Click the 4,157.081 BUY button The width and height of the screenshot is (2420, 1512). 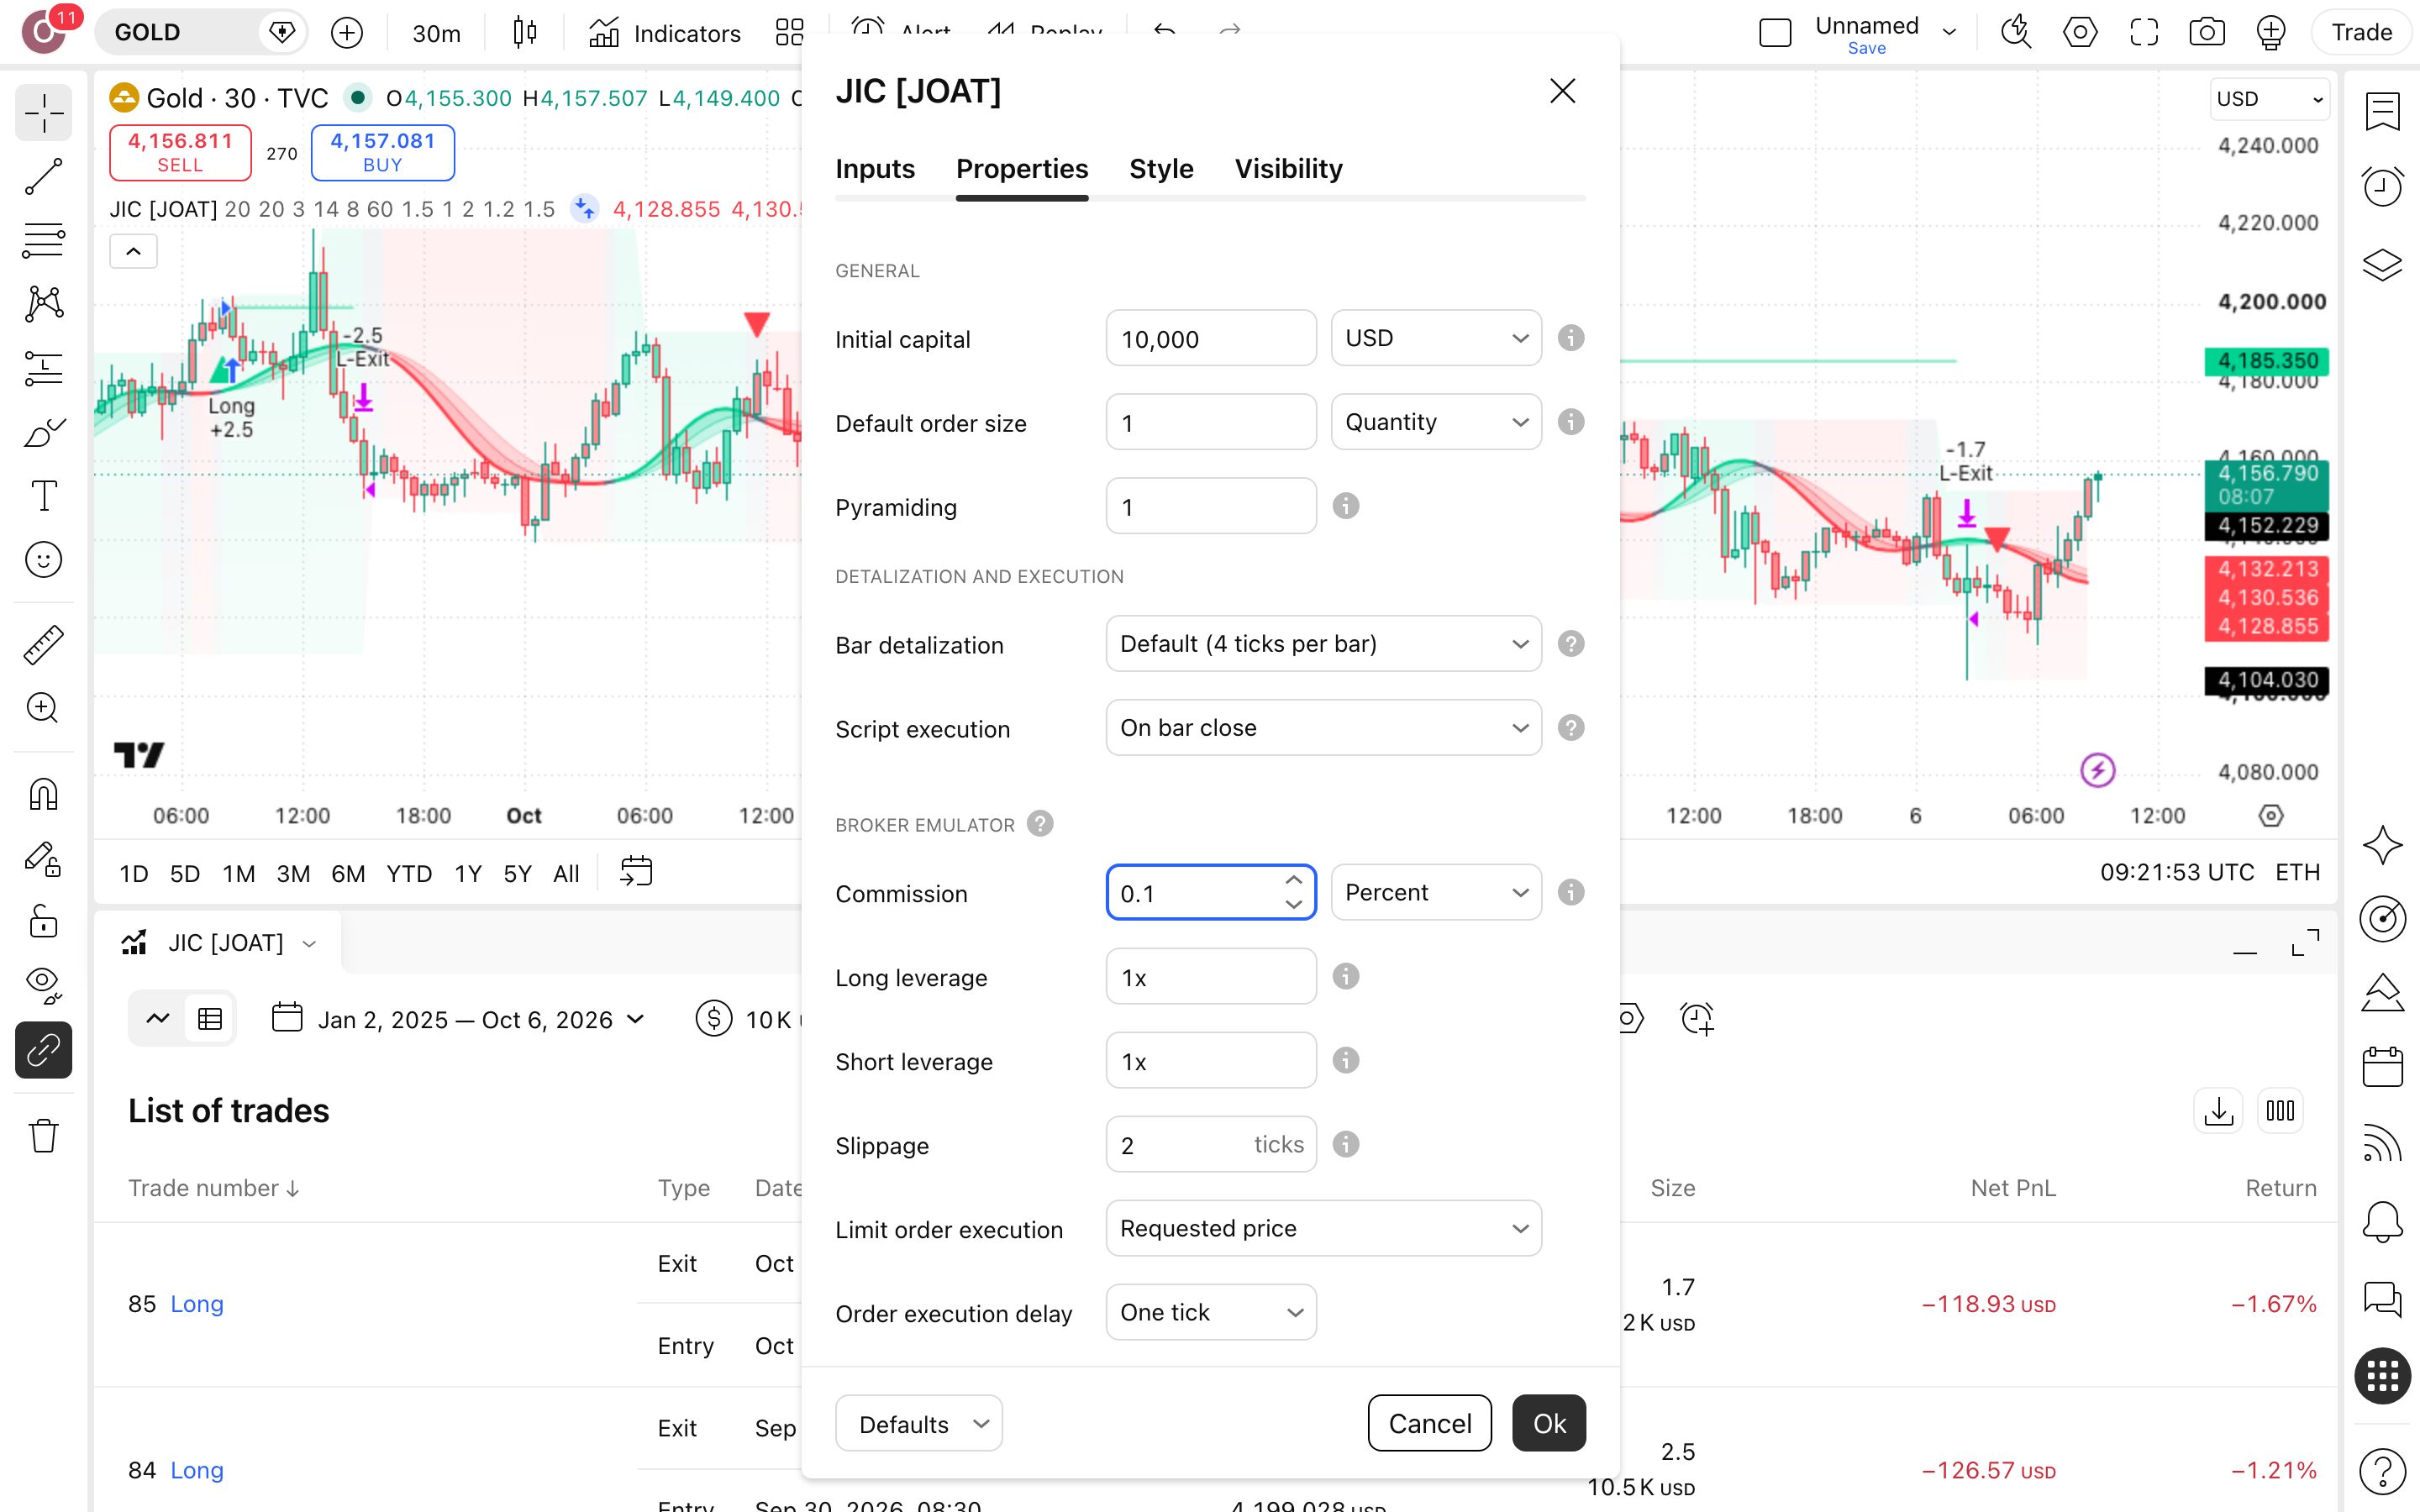(383, 152)
